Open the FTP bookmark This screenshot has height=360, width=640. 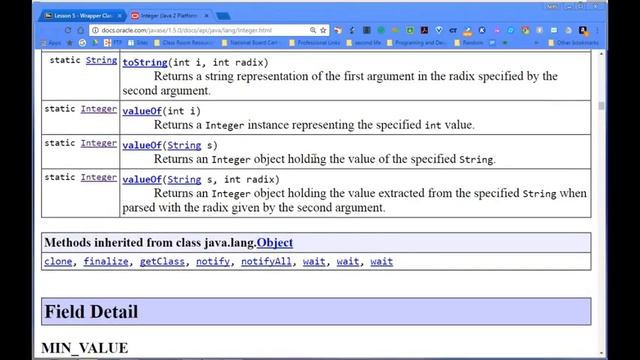point(113,42)
